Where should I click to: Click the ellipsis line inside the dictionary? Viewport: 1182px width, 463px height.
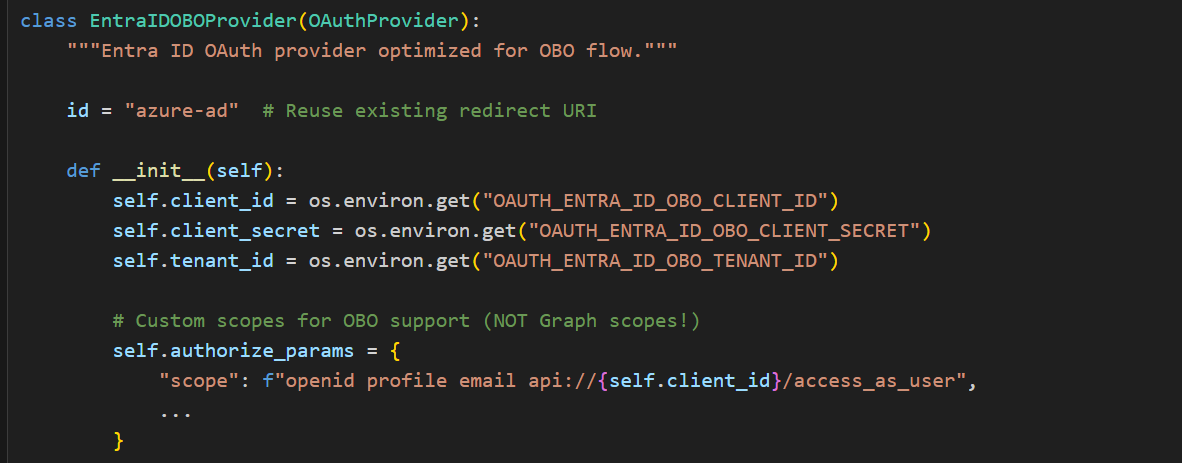pos(175,411)
